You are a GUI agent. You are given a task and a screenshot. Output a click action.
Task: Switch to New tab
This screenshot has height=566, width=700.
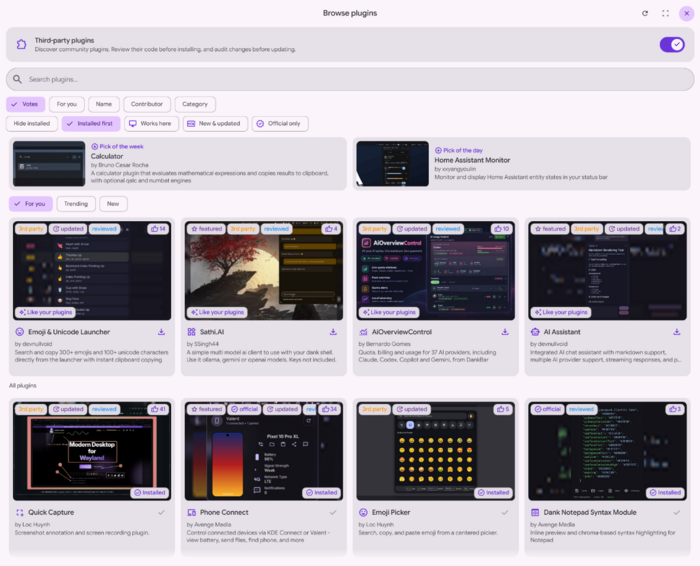coord(113,204)
